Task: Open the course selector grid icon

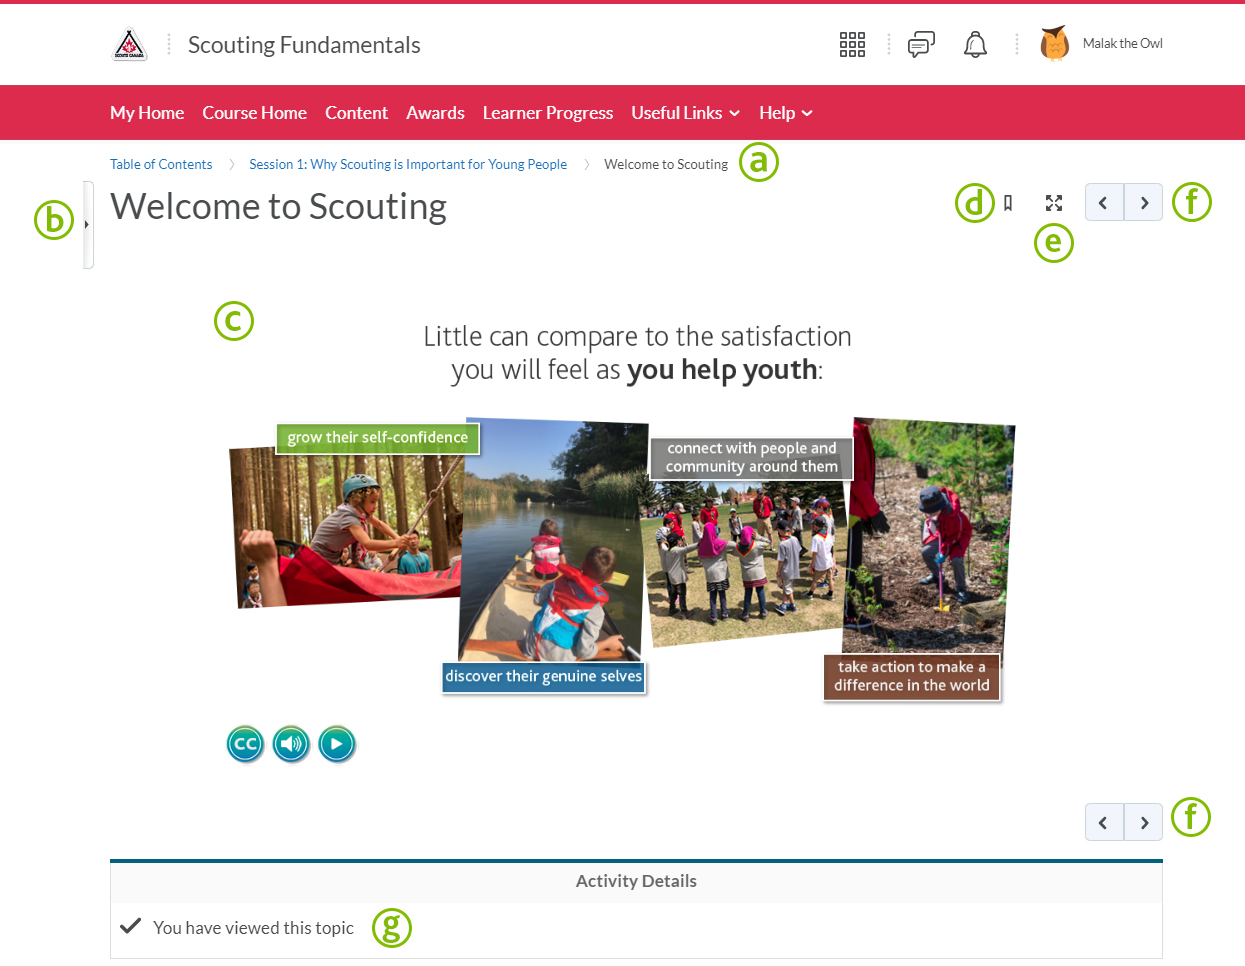Action: tap(852, 44)
